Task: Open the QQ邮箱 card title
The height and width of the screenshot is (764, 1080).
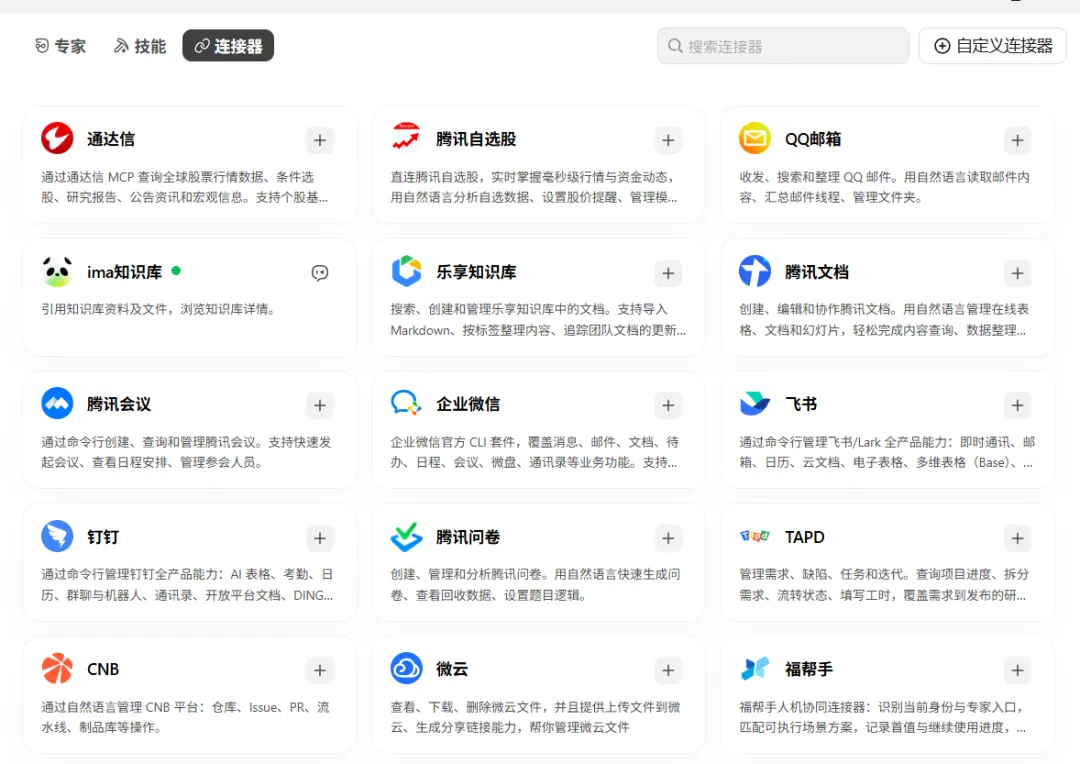Action: 813,139
